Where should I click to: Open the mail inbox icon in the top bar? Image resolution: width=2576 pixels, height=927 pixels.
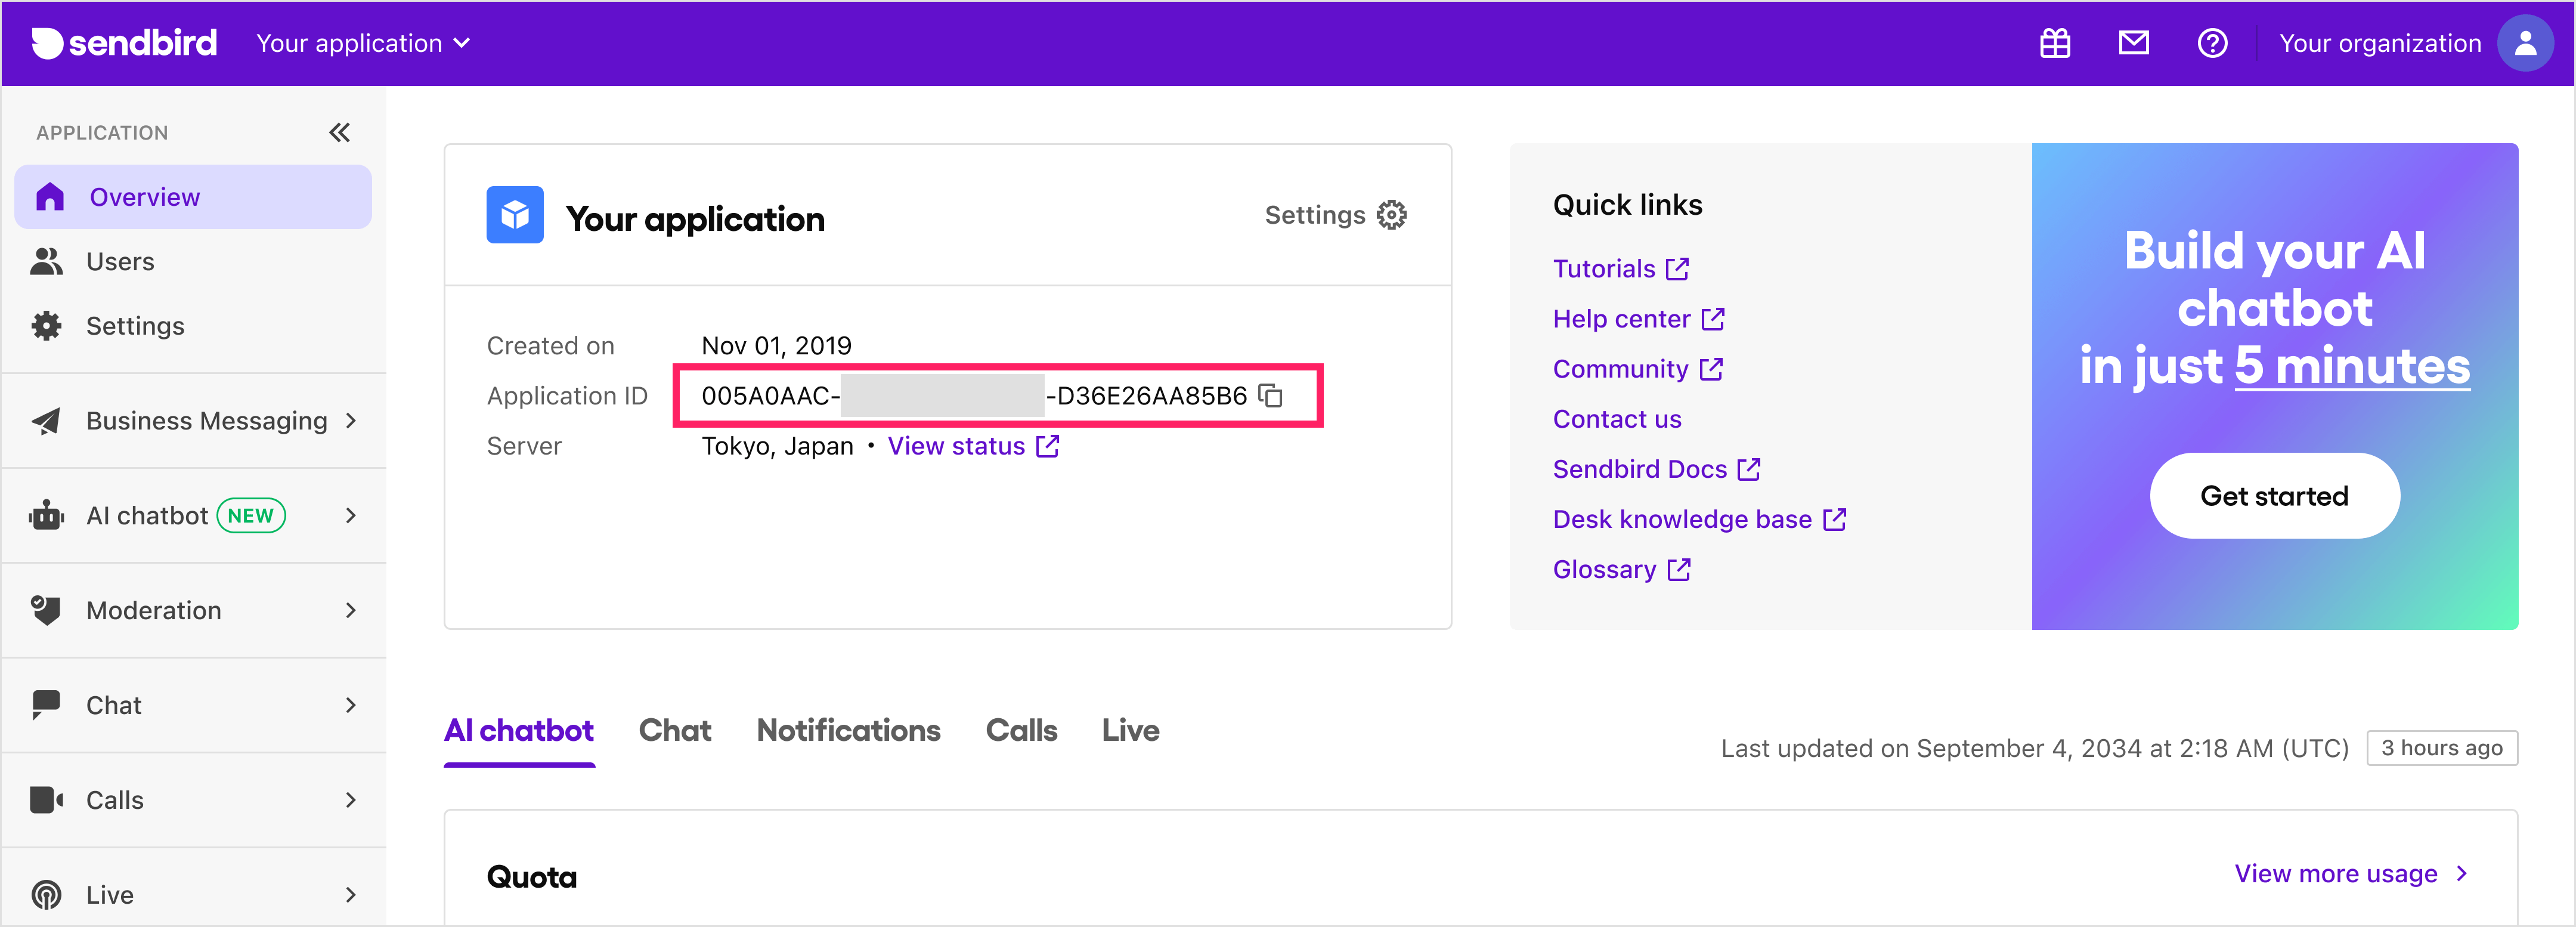pos(2133,43)
